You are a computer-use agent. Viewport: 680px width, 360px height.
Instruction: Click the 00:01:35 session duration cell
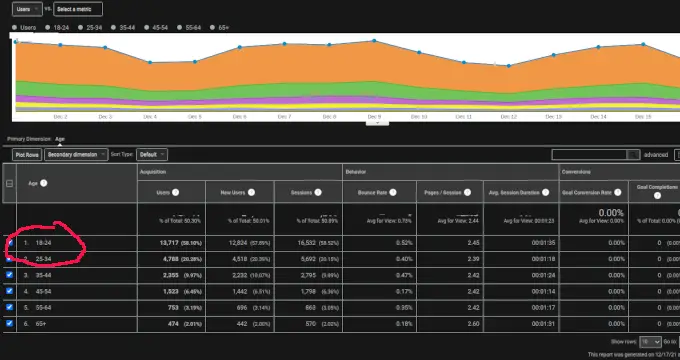point(544,243)
